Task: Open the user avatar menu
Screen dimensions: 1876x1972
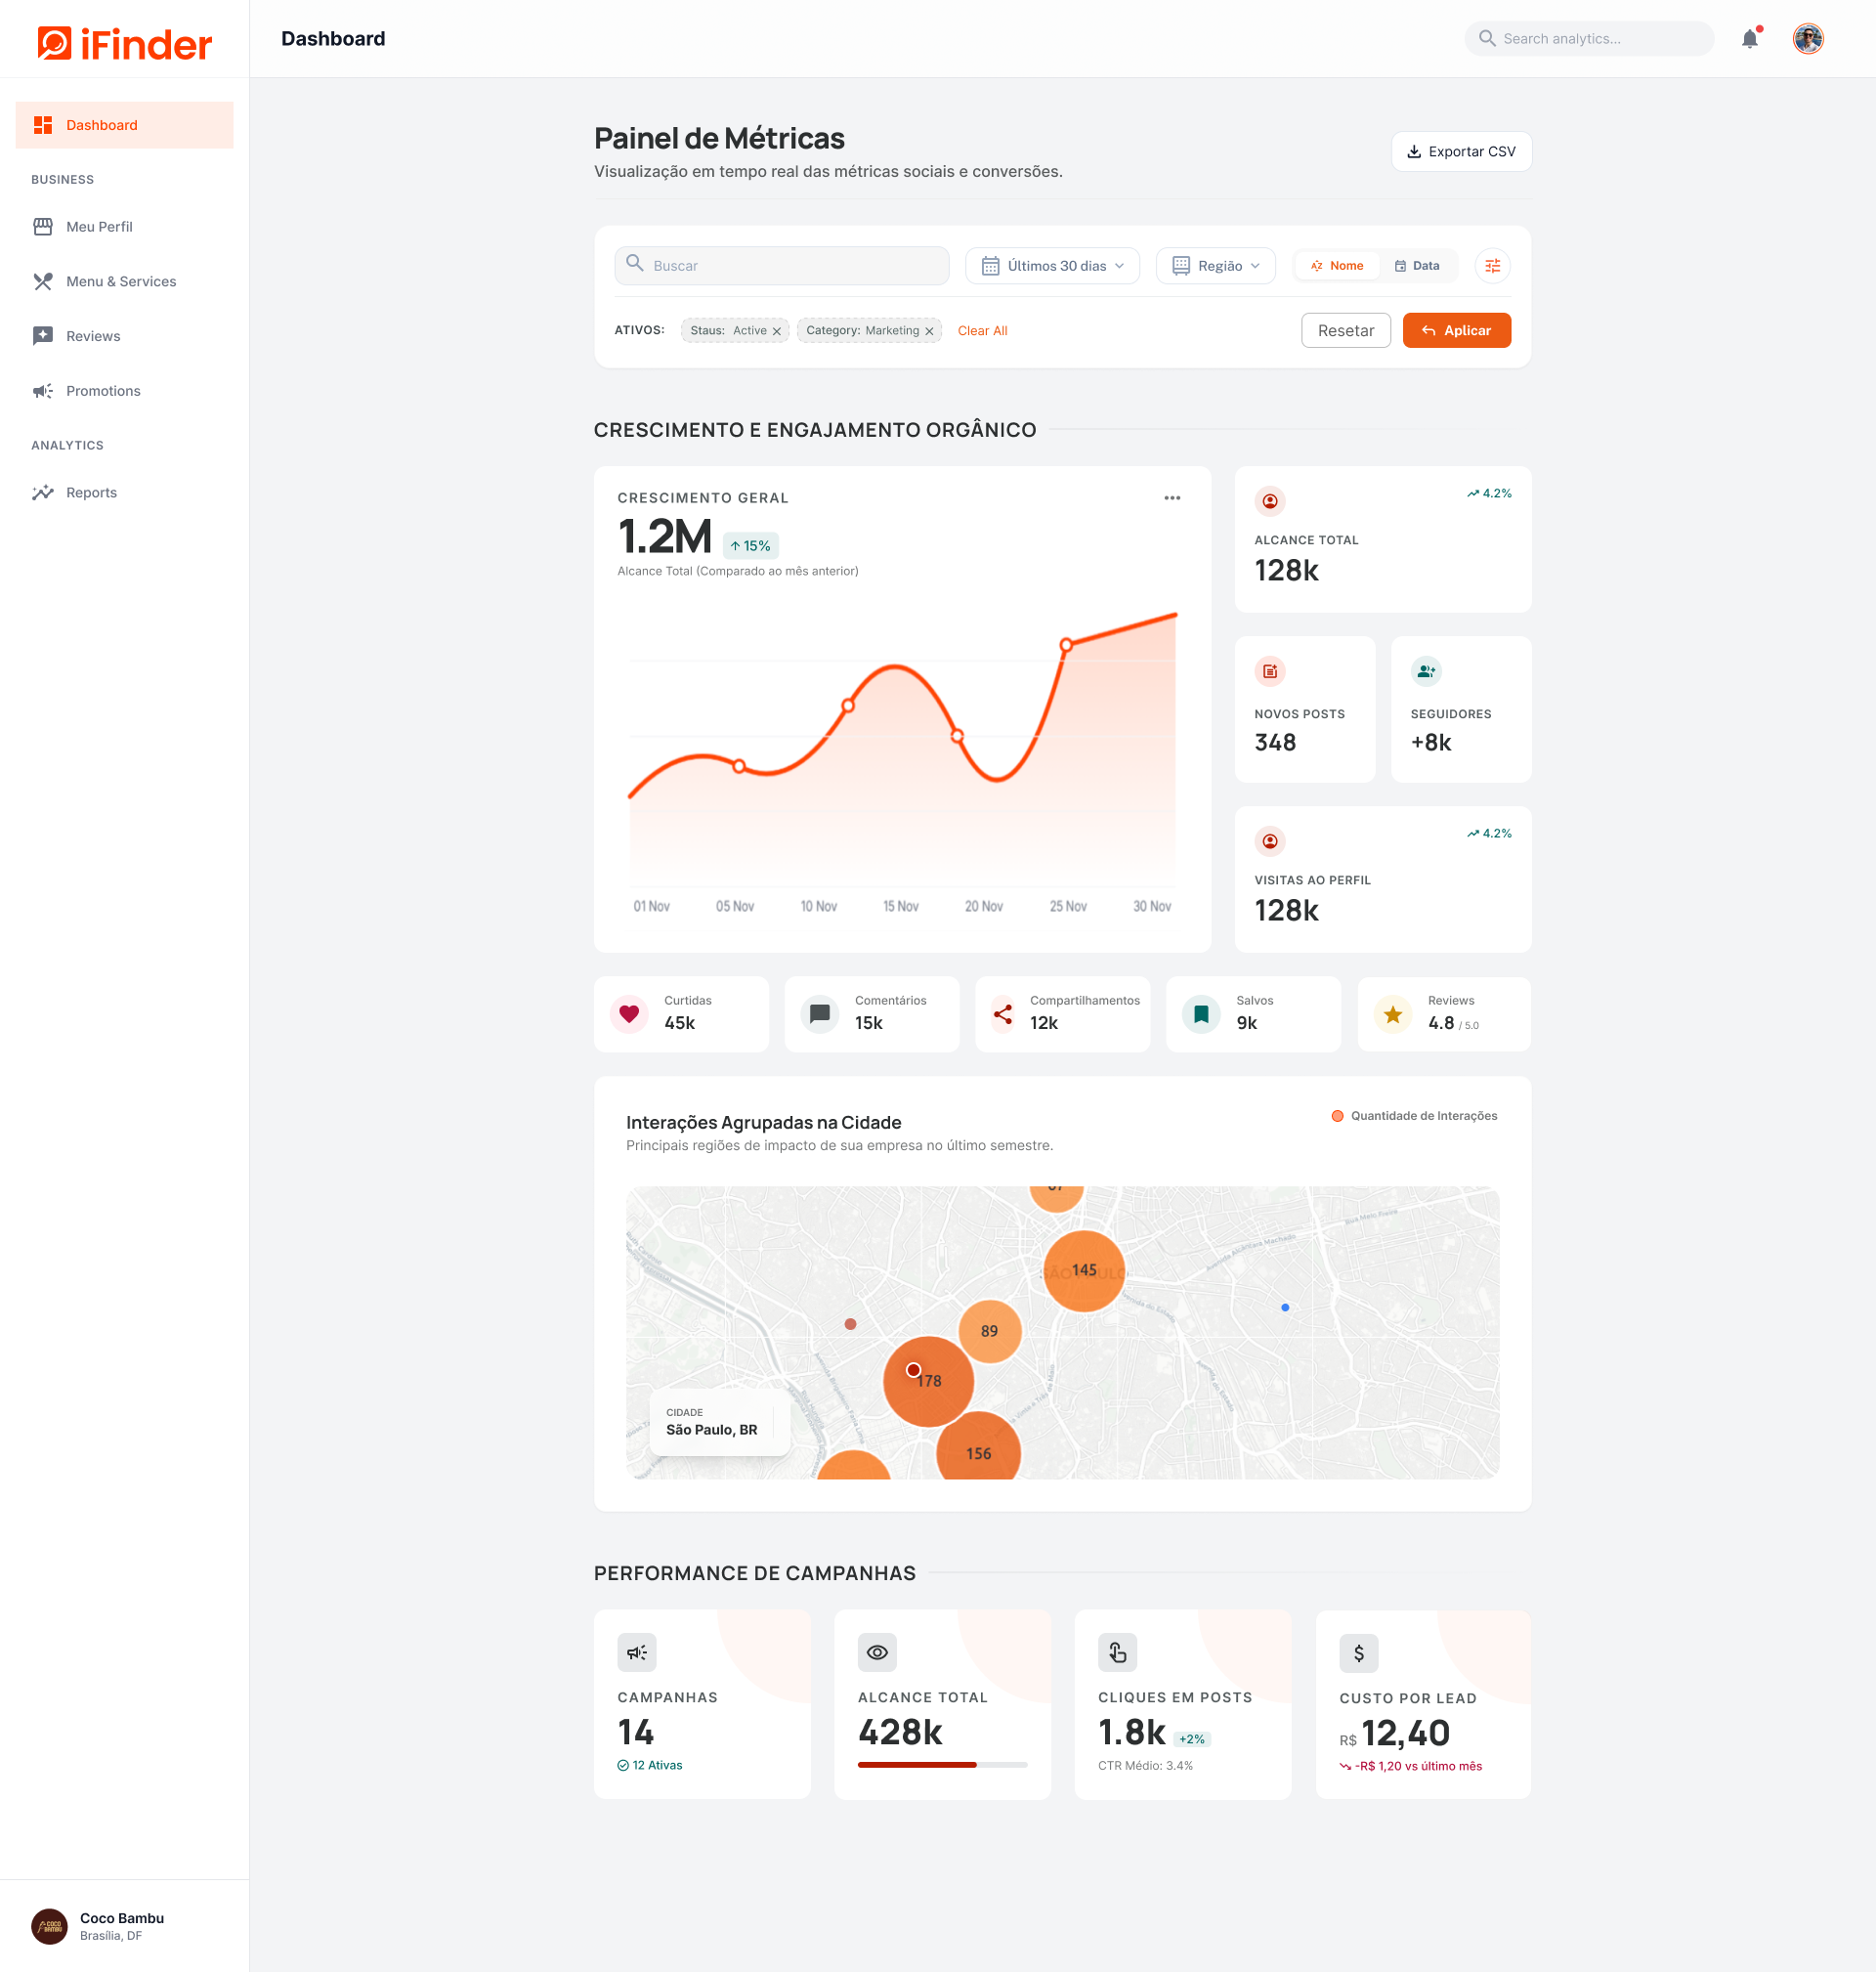Action: click(x=1808, y=39)
